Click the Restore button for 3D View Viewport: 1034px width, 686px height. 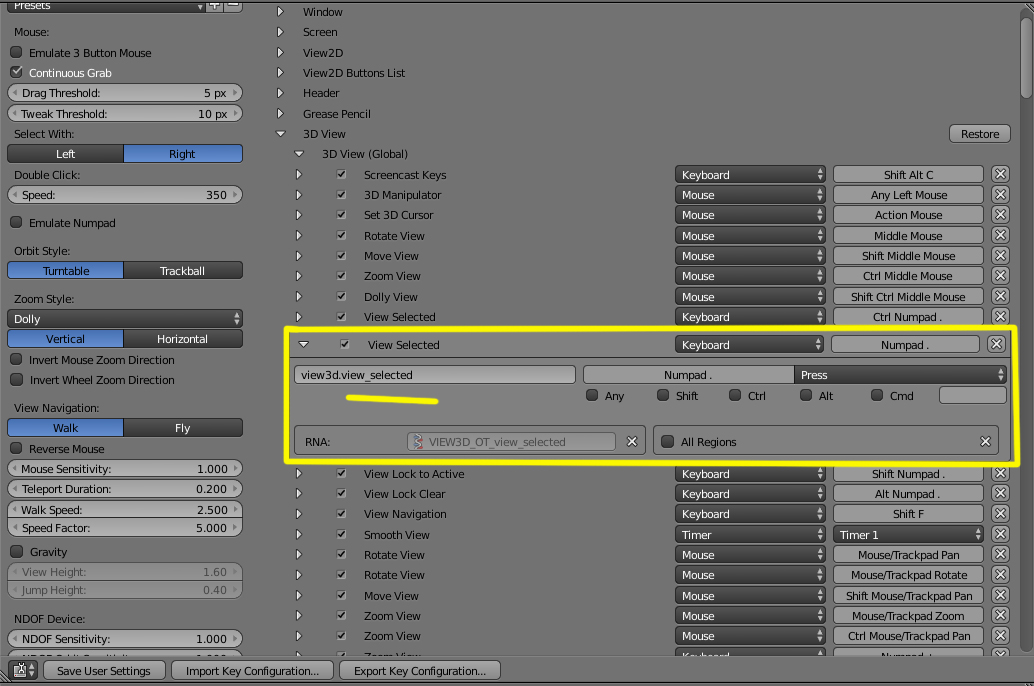click(x=980, y=134)
